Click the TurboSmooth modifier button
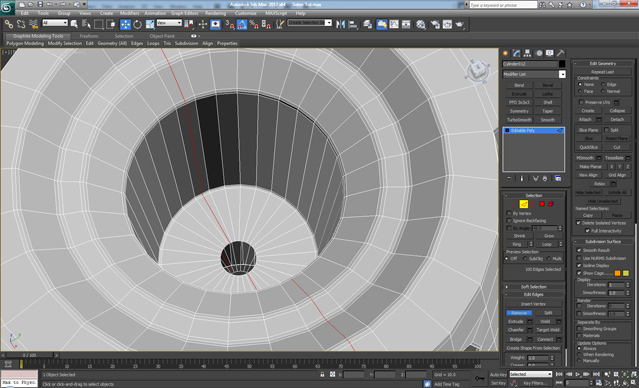This screenshot has height=388, width=639. 519,120
